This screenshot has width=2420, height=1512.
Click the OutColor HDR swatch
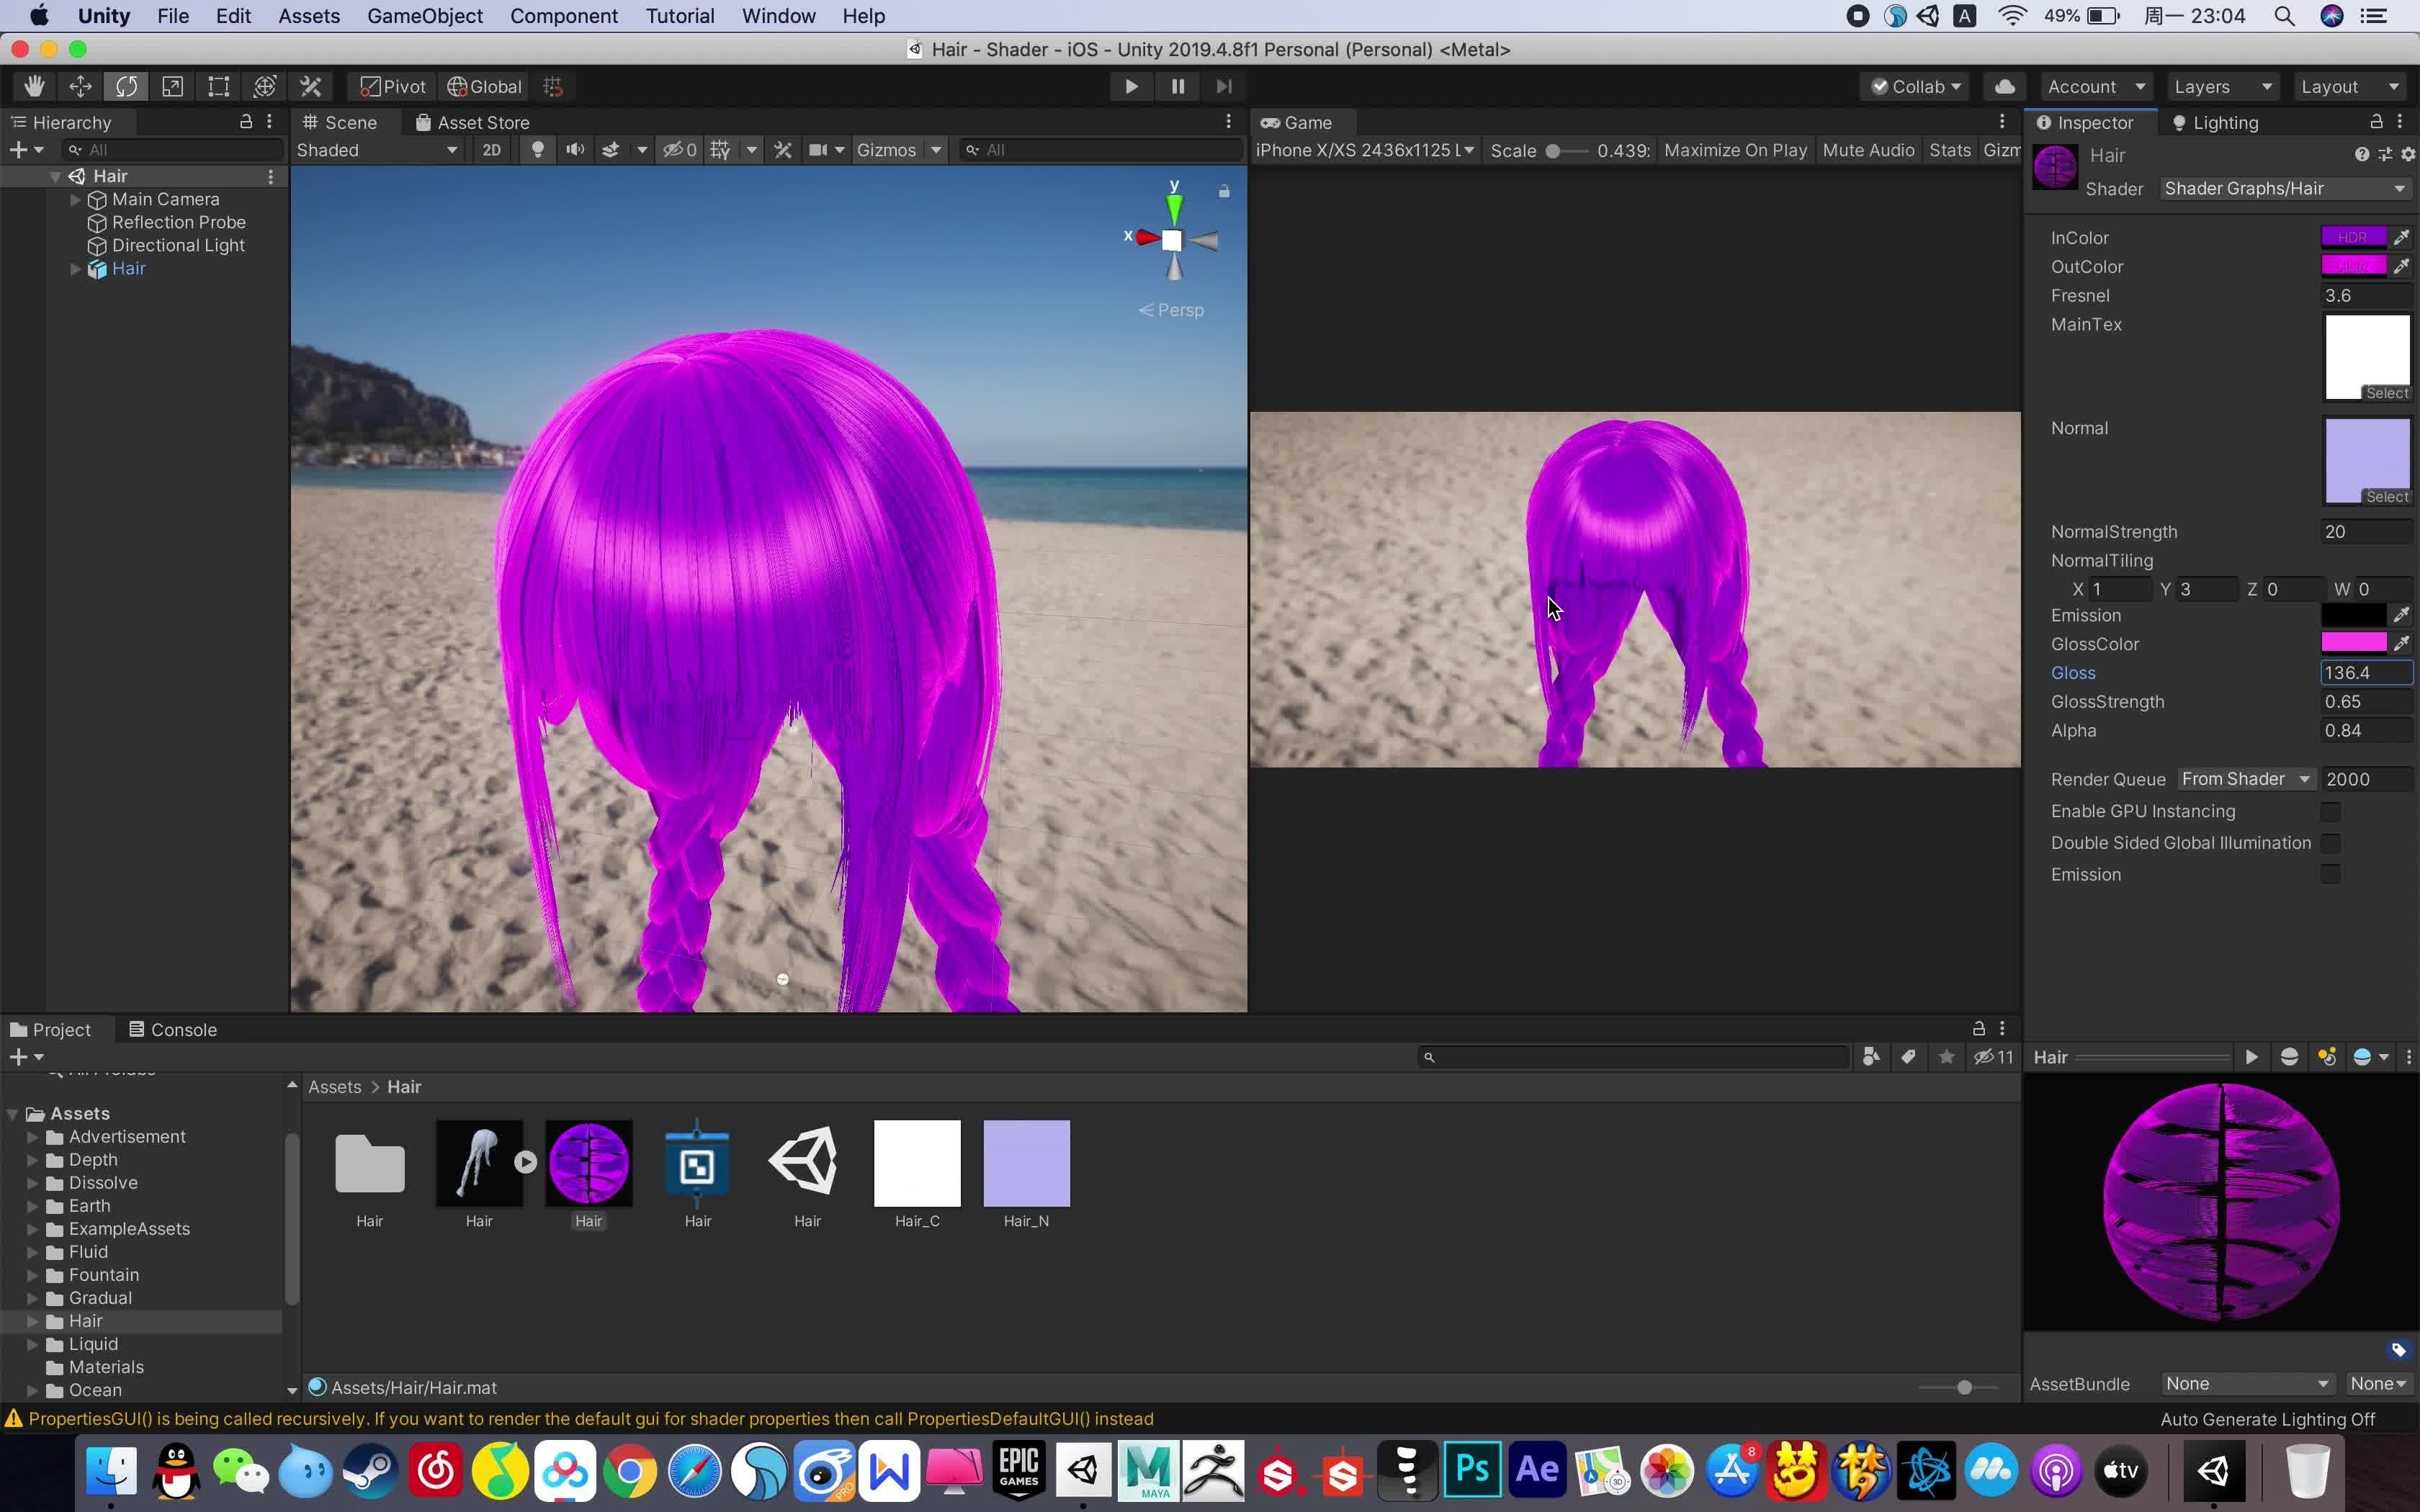coord(2353,267)
